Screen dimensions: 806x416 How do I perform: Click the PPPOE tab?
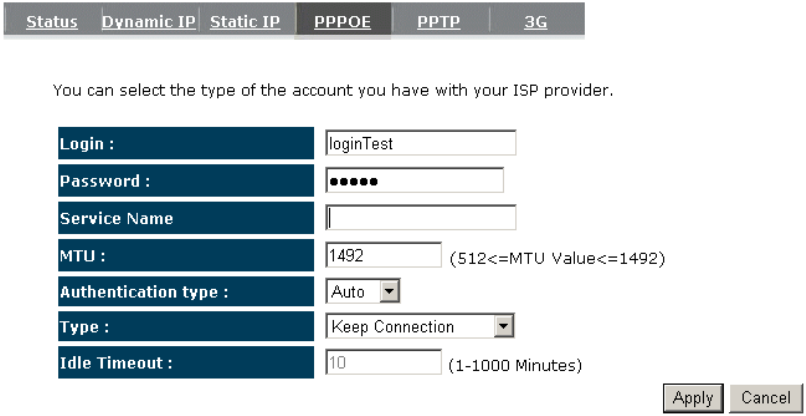tap(342, 22)
